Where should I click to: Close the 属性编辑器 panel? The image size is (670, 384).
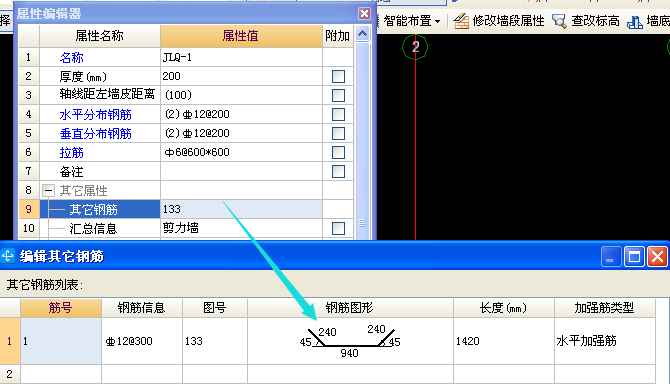click(364, 14)
